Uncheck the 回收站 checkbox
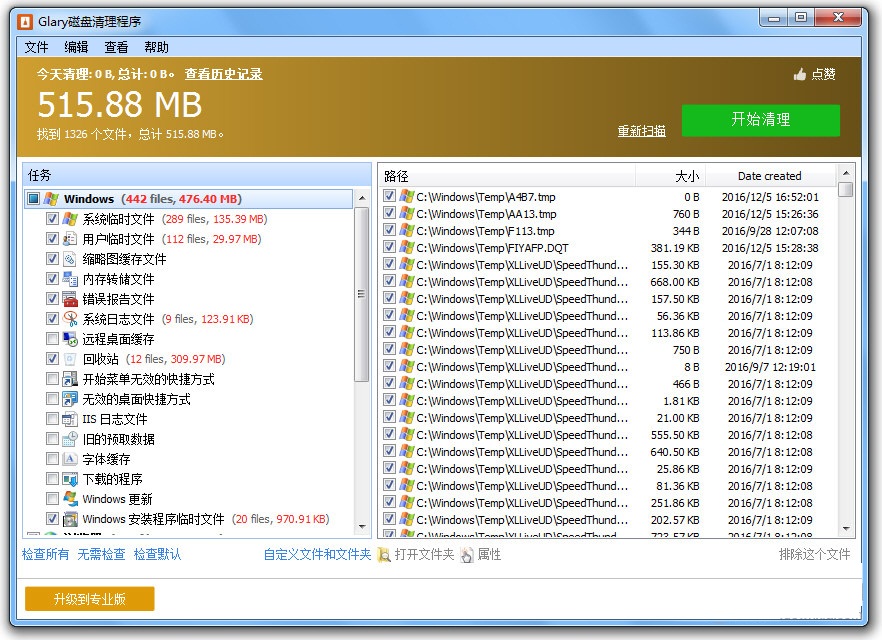Viewport: 882px width, 640px height. point(52,359)
